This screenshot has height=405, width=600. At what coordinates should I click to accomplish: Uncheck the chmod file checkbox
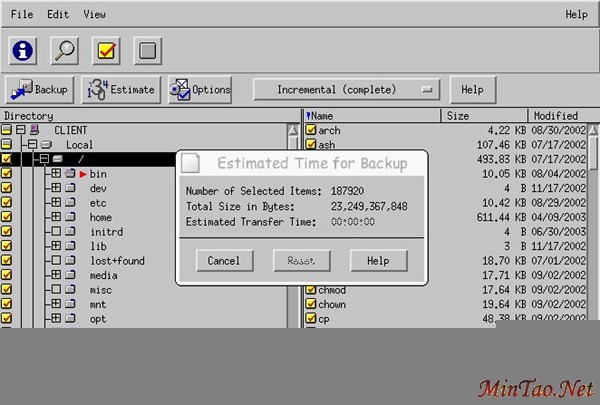click(x=311, y=290)
